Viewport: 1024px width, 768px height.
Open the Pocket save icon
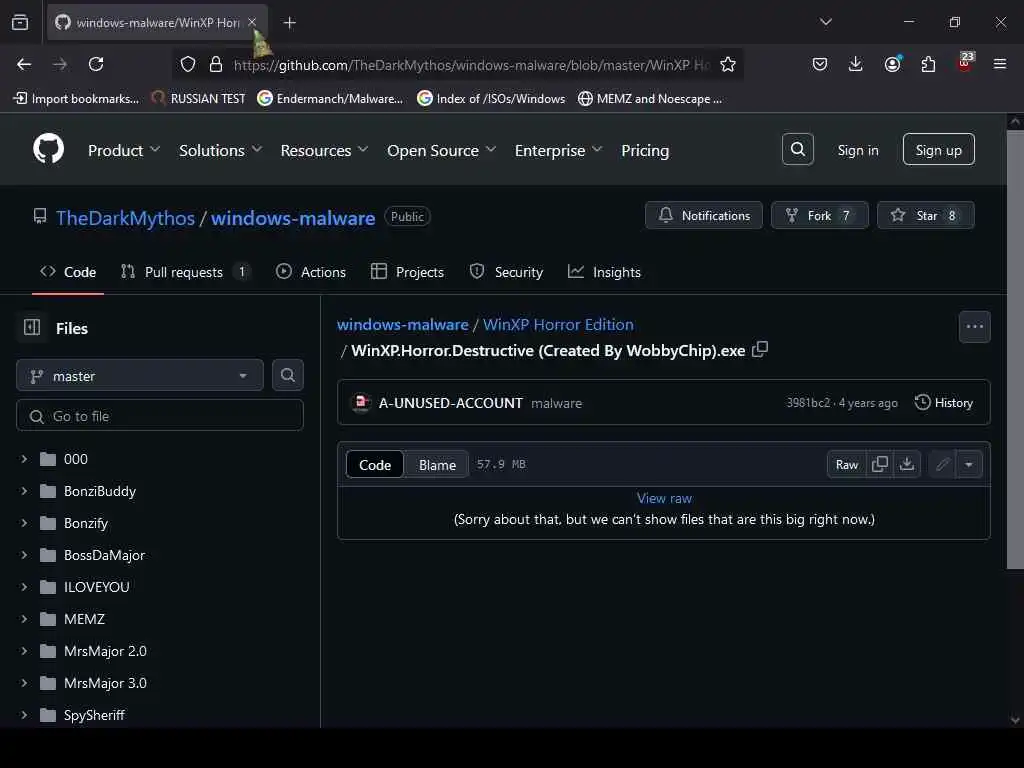click(820, 64)
